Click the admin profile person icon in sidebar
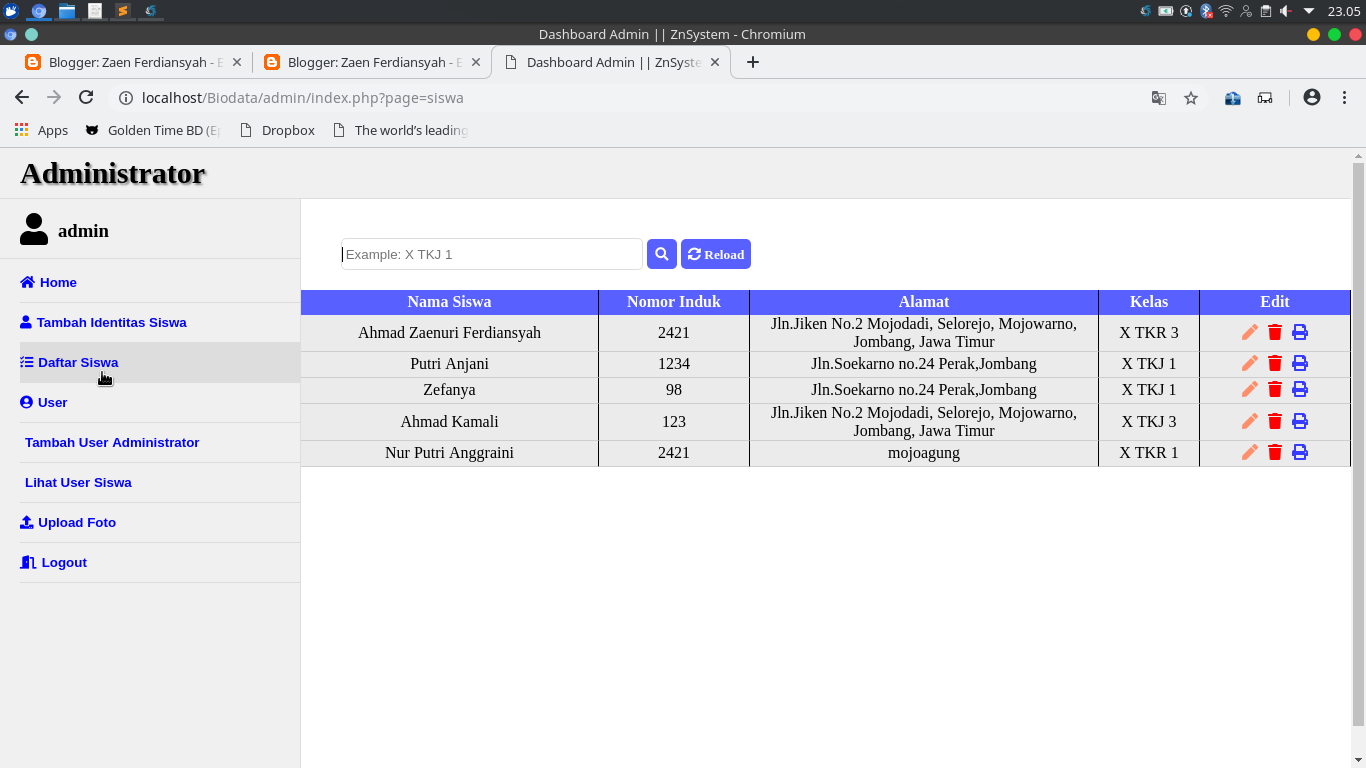This screenshot has width=1366, height=768. (x=33, y=228)
